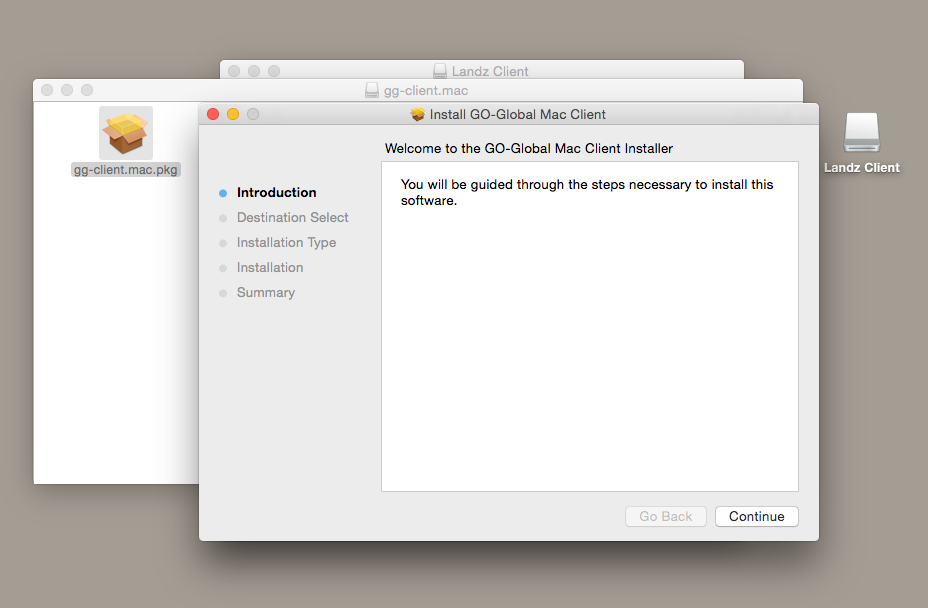Click the gg-client.mac window title text
This screenshot has height=608, width=928.
[426, 91]
